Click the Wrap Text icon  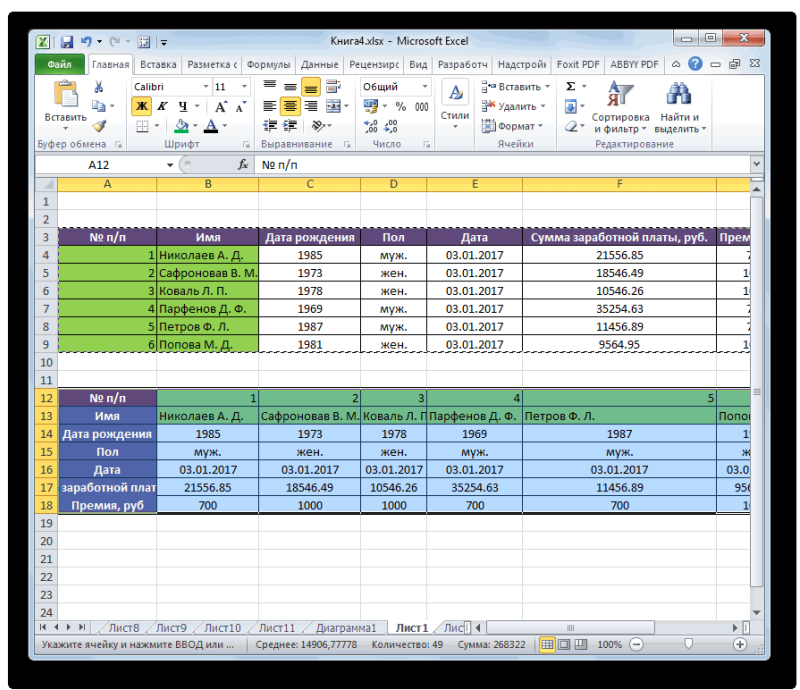point(333,86)
